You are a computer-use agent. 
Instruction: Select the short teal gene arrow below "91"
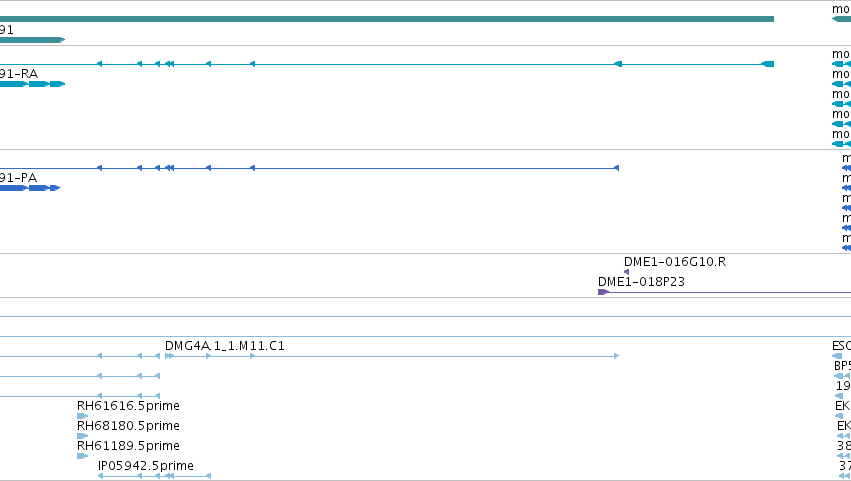(33, 40)
